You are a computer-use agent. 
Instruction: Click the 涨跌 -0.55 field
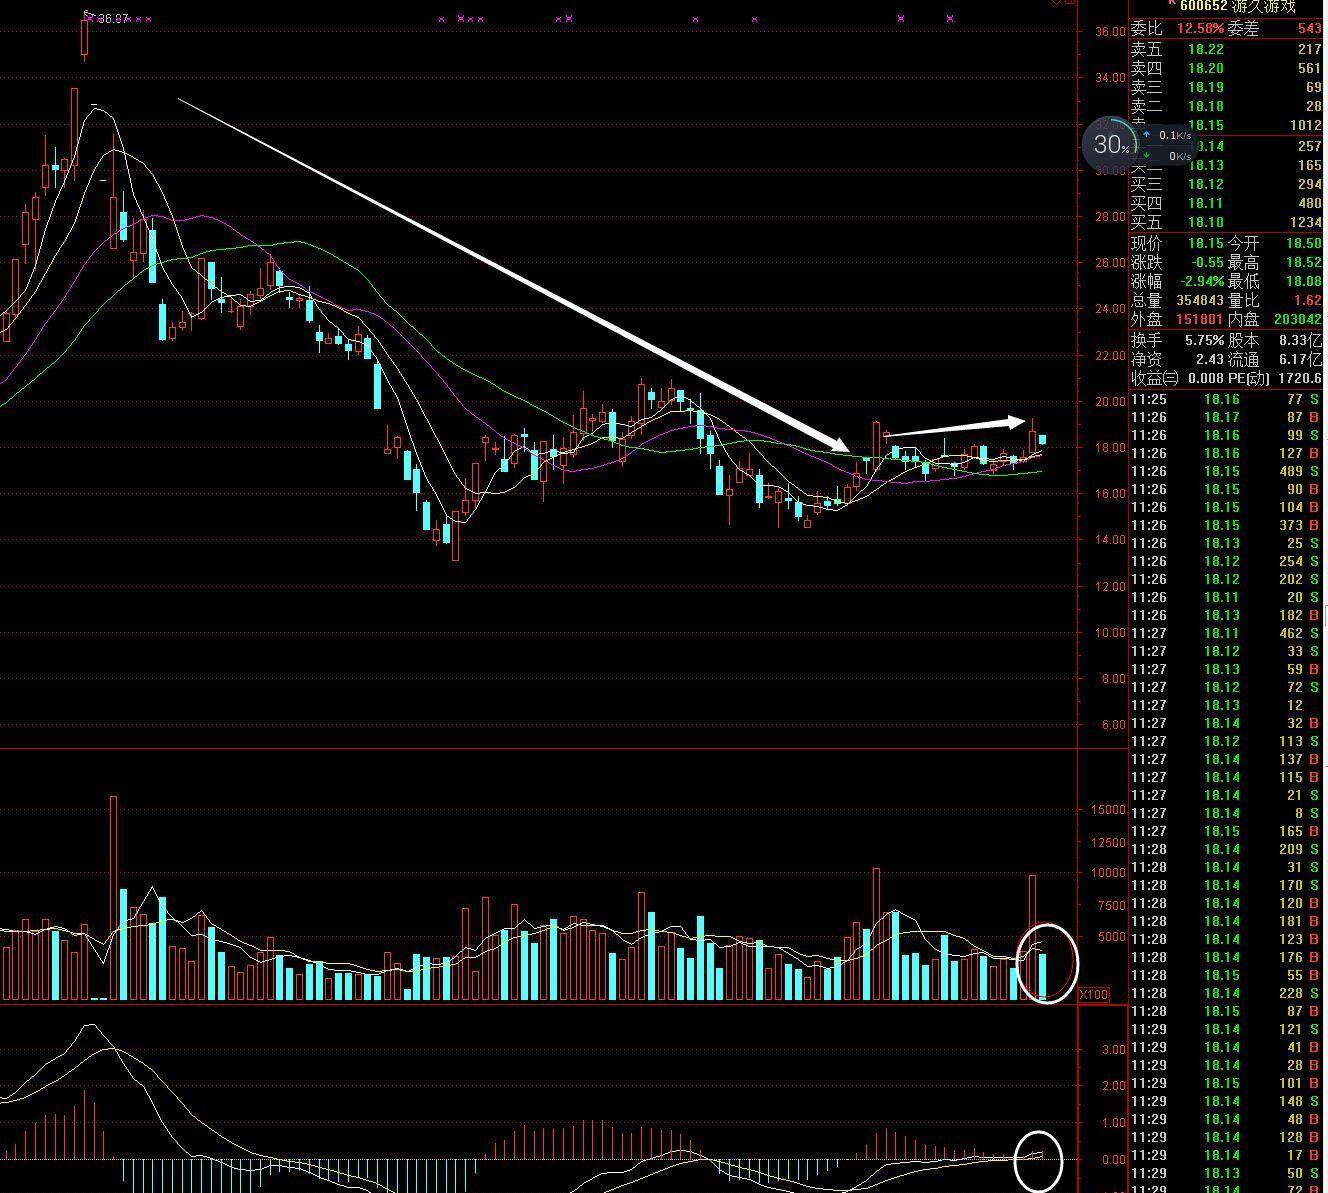(x=1177, y=262)
